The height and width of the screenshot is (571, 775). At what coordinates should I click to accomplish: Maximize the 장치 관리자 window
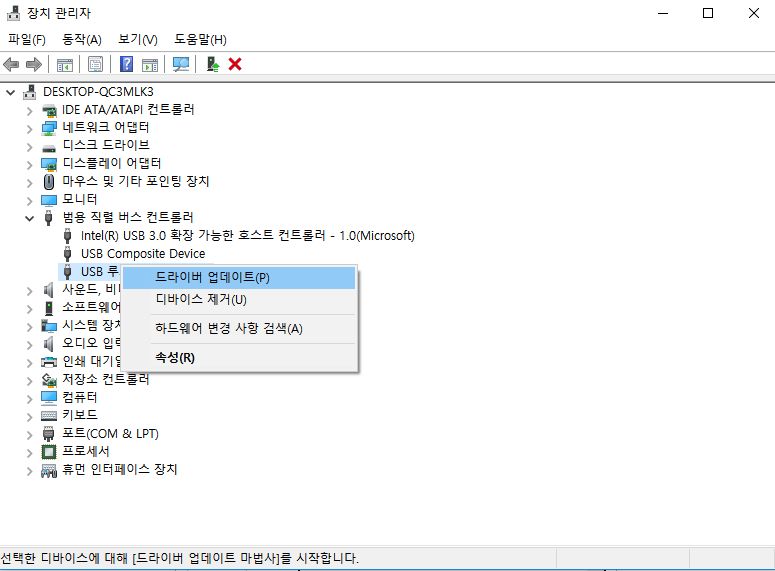(708, 13)
